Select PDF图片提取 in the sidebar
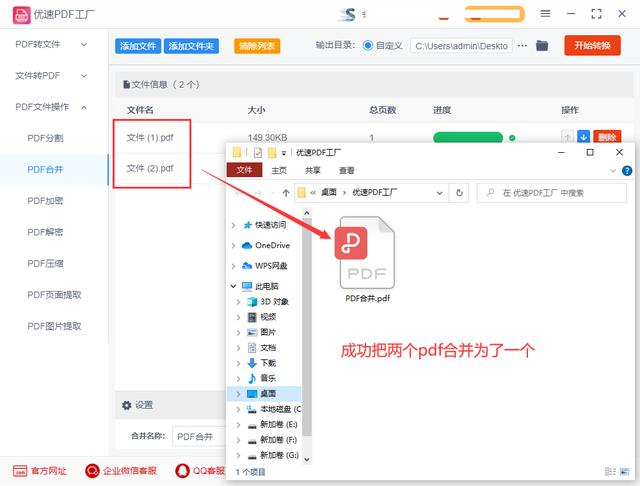This screenshot has width=640, height=486. tap(54, 326)
